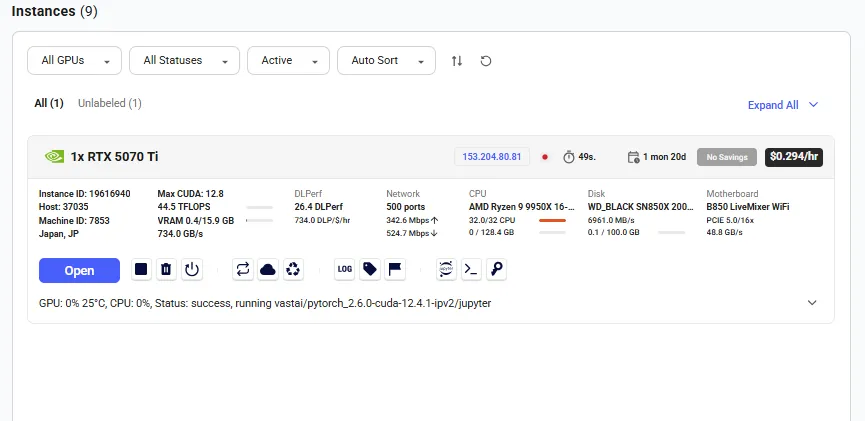Screen dimensions: 865x421
Task: Click the calendar duration icon
Action: (634, 157)
